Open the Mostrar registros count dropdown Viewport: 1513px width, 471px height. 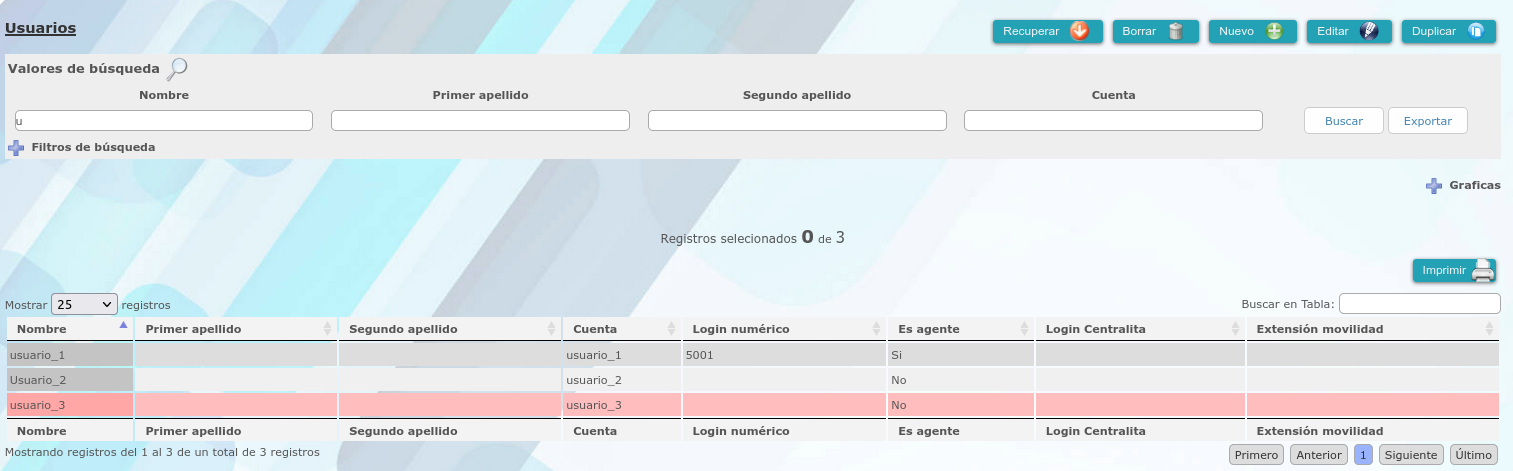pyautogui.click(x=84, y=304)
